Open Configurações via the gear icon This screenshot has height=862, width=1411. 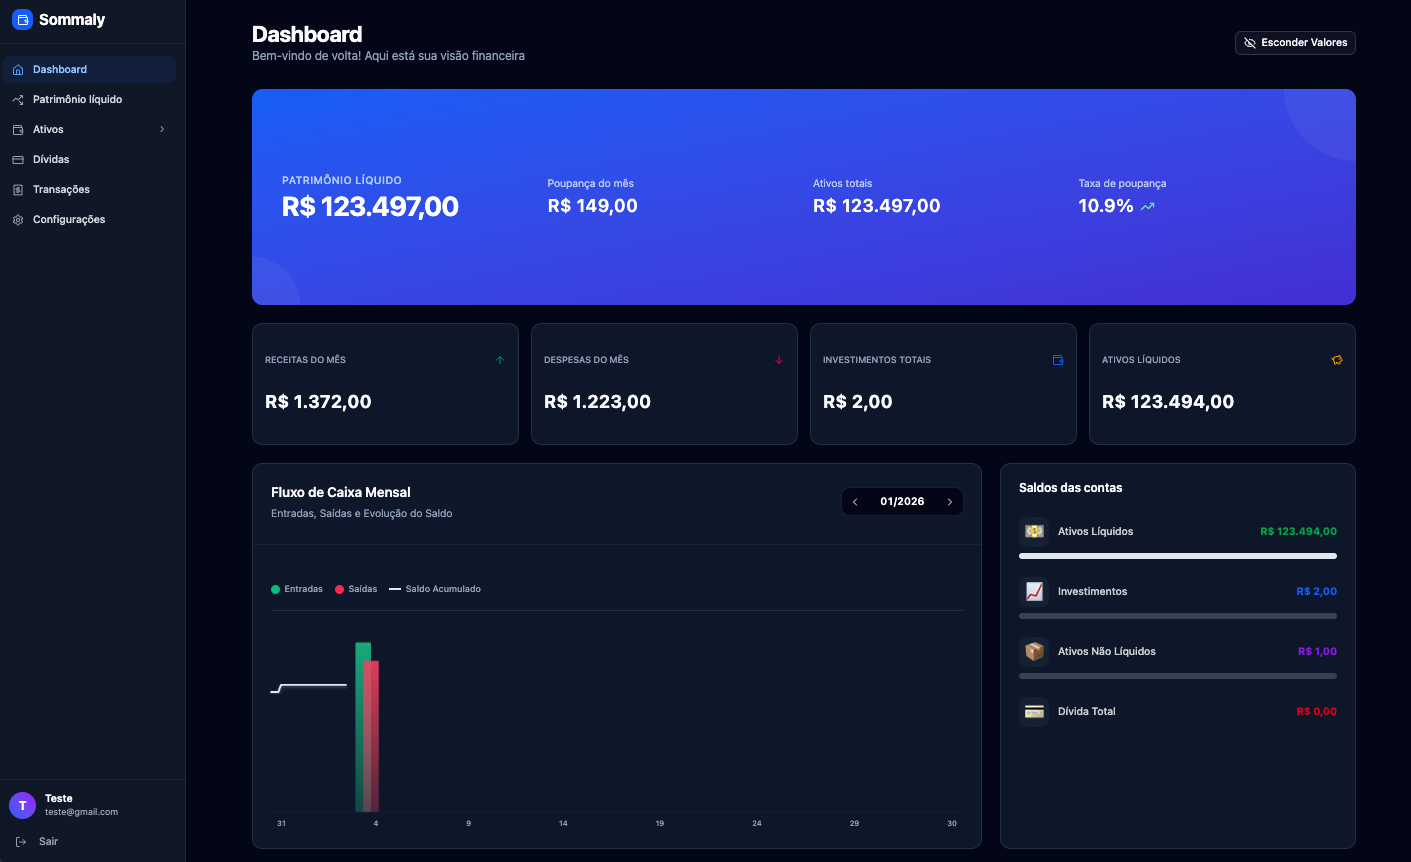[x=17, y=219]
